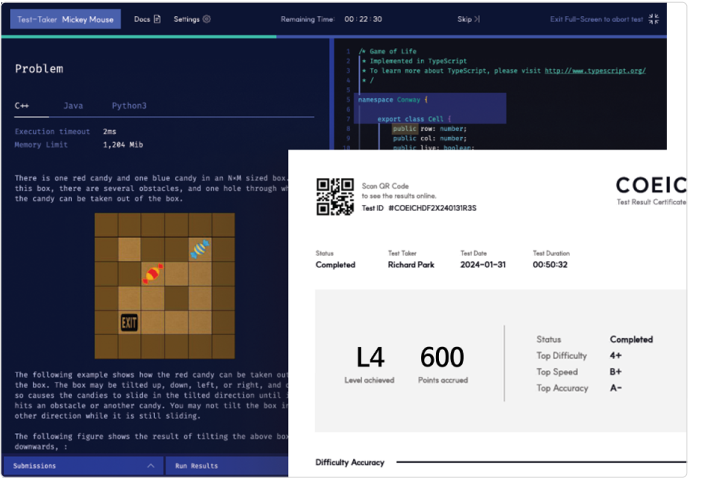Screen dimensions: 709x479
Task: Click the red candy in the grid
Action: pos(152,273)
